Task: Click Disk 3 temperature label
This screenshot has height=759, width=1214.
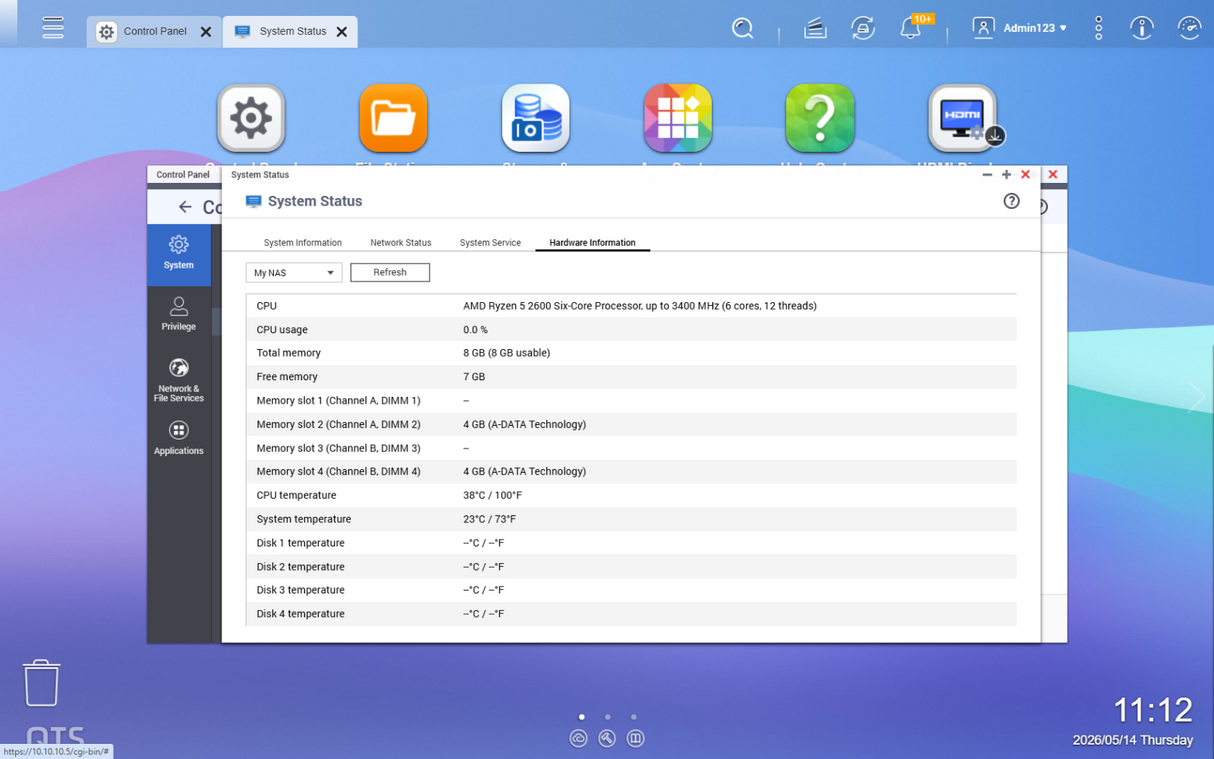Action: (x=300, y=590)
